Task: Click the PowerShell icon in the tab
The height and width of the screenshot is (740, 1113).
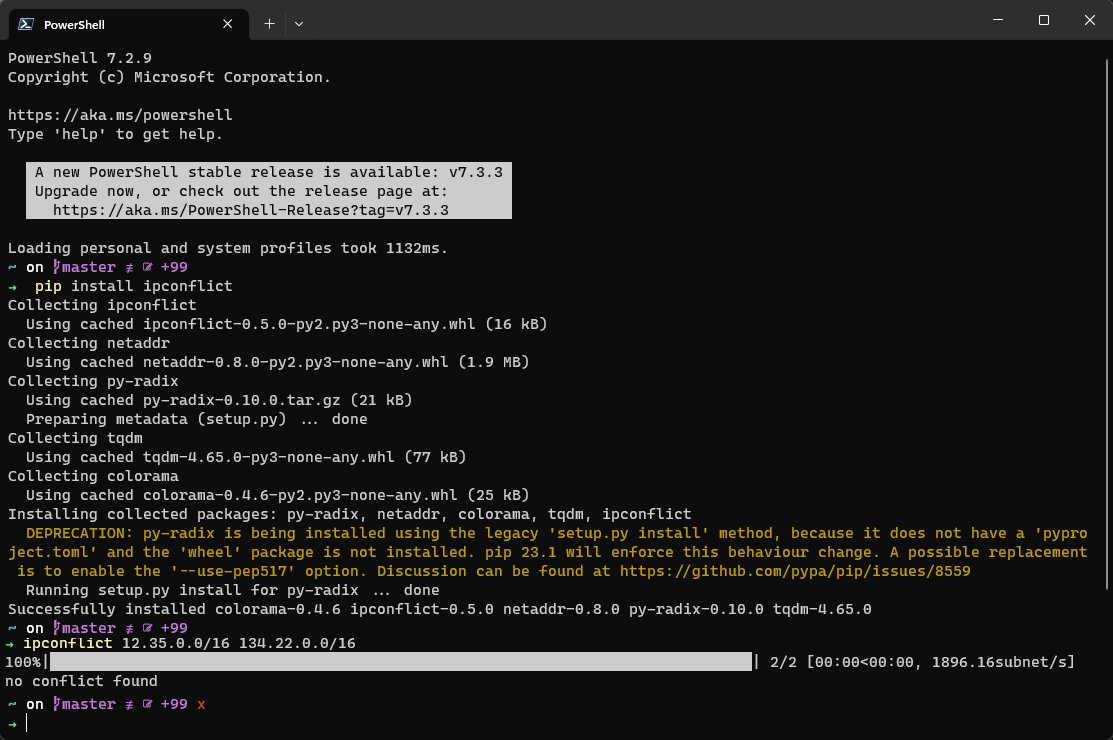Action: [x=27, y=23]
